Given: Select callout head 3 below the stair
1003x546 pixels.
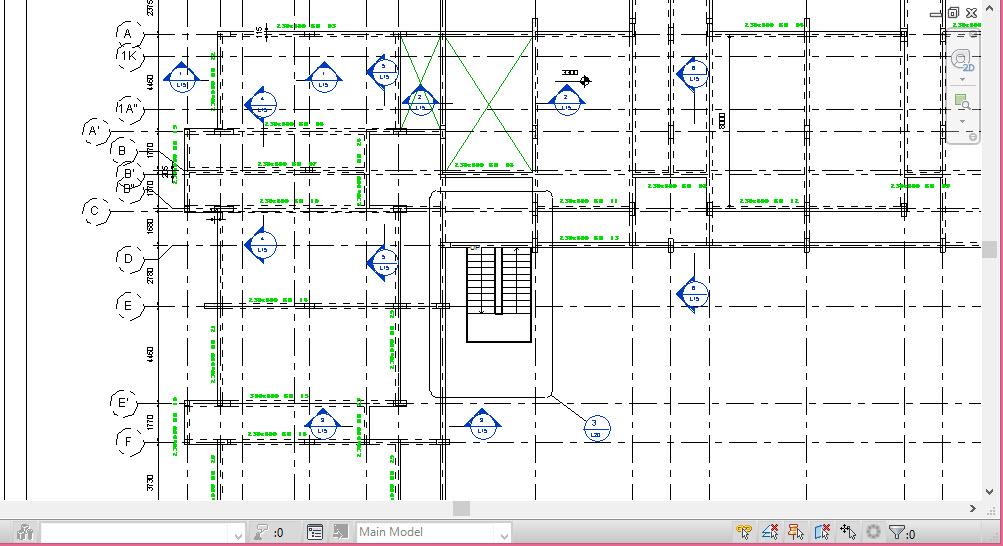Looking at the screenshot, I should click(597, 428).
